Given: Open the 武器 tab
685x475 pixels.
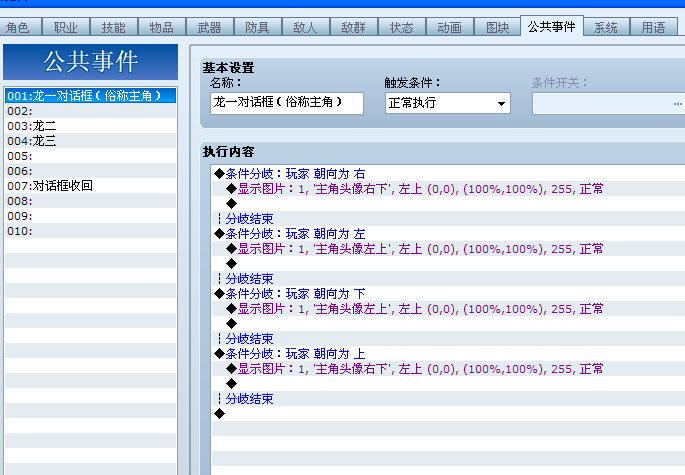Looking at the screenshot, I should (210, 28).
